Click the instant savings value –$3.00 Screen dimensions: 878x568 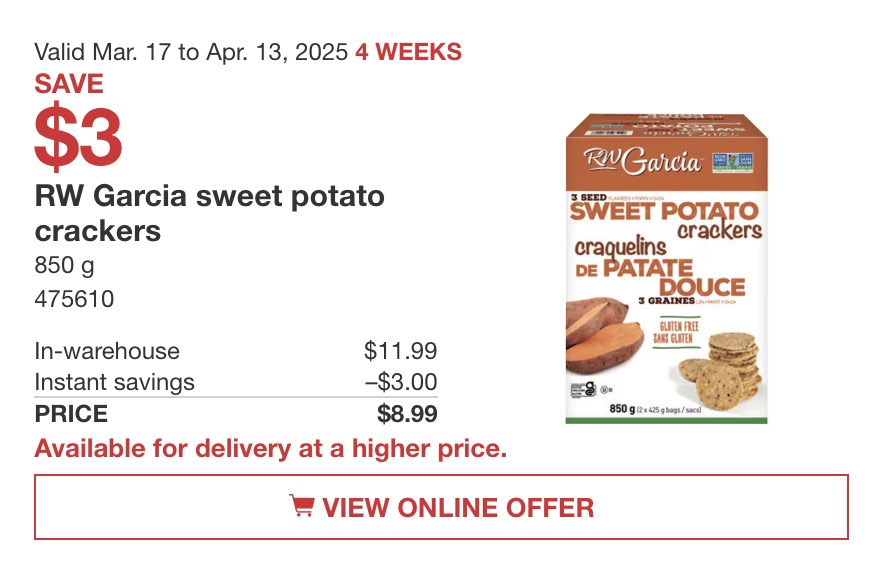[x=401, y=382]
